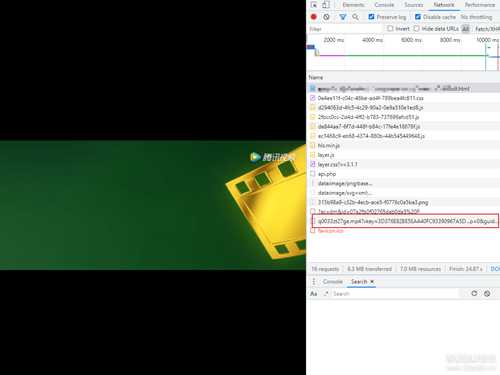Open the No throttling dropdown
500x375 pixels.
click(476, 17)
